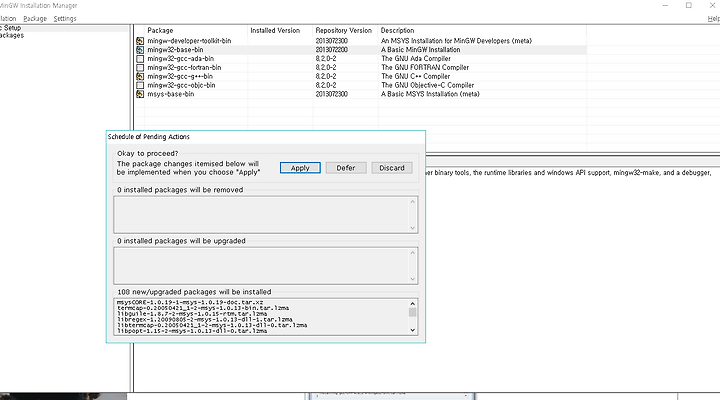Viewport: 720px width, 400px height.
Task: Select libpopt-1.15-2 dll entry
Action: tap(192, 331)
